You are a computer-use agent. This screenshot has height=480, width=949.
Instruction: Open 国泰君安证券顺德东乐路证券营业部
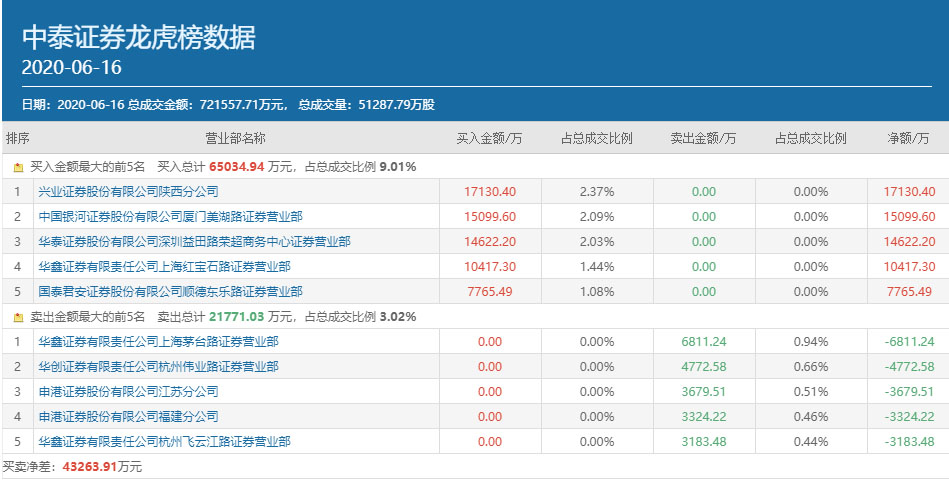pos(170,291)
